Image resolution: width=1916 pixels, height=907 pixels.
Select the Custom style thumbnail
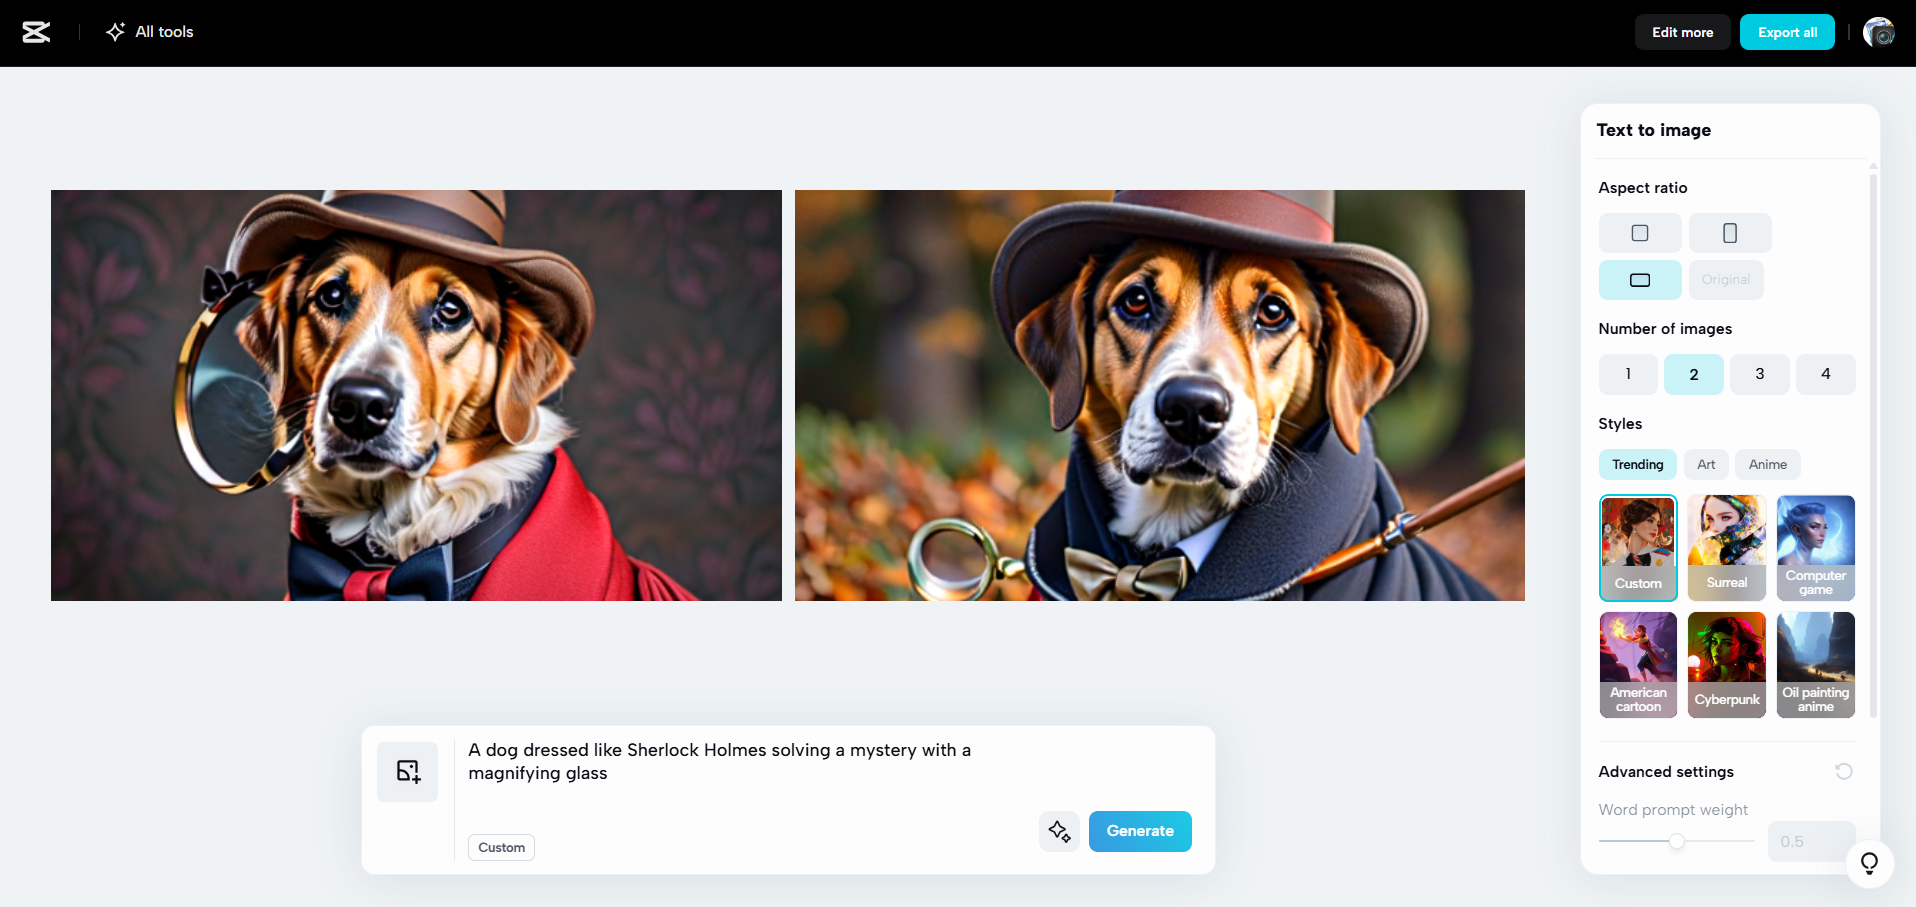pyautogui.click(x=1638, y=548)
